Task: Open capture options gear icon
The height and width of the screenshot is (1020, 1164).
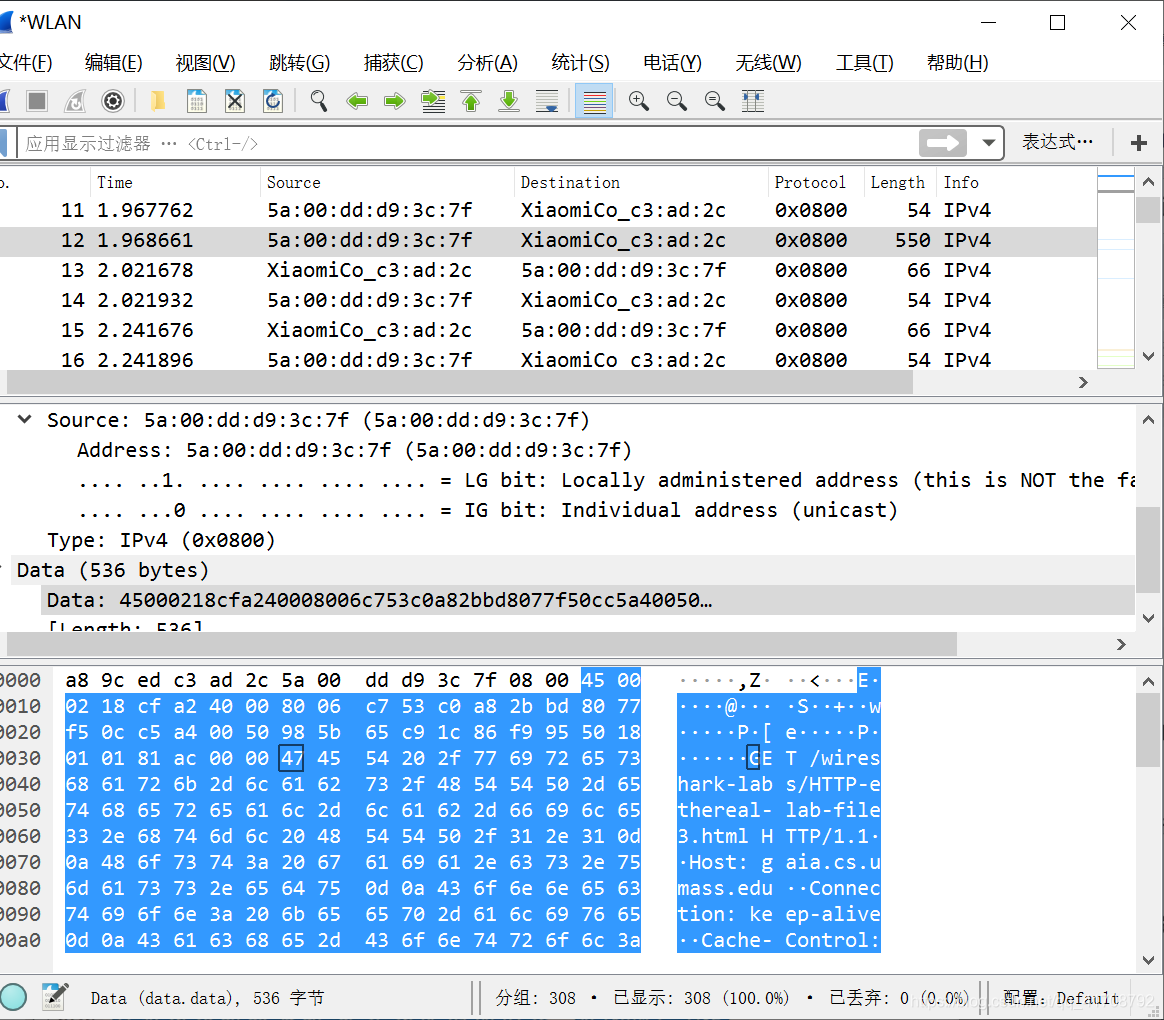Action: pyautogui.click(x=113, y=101)
